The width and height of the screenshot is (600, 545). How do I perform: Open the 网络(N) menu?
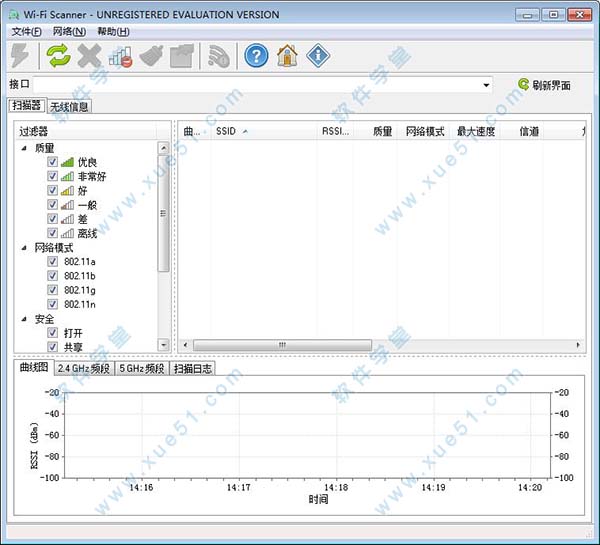pyautogui.click(x=69, y=31)
